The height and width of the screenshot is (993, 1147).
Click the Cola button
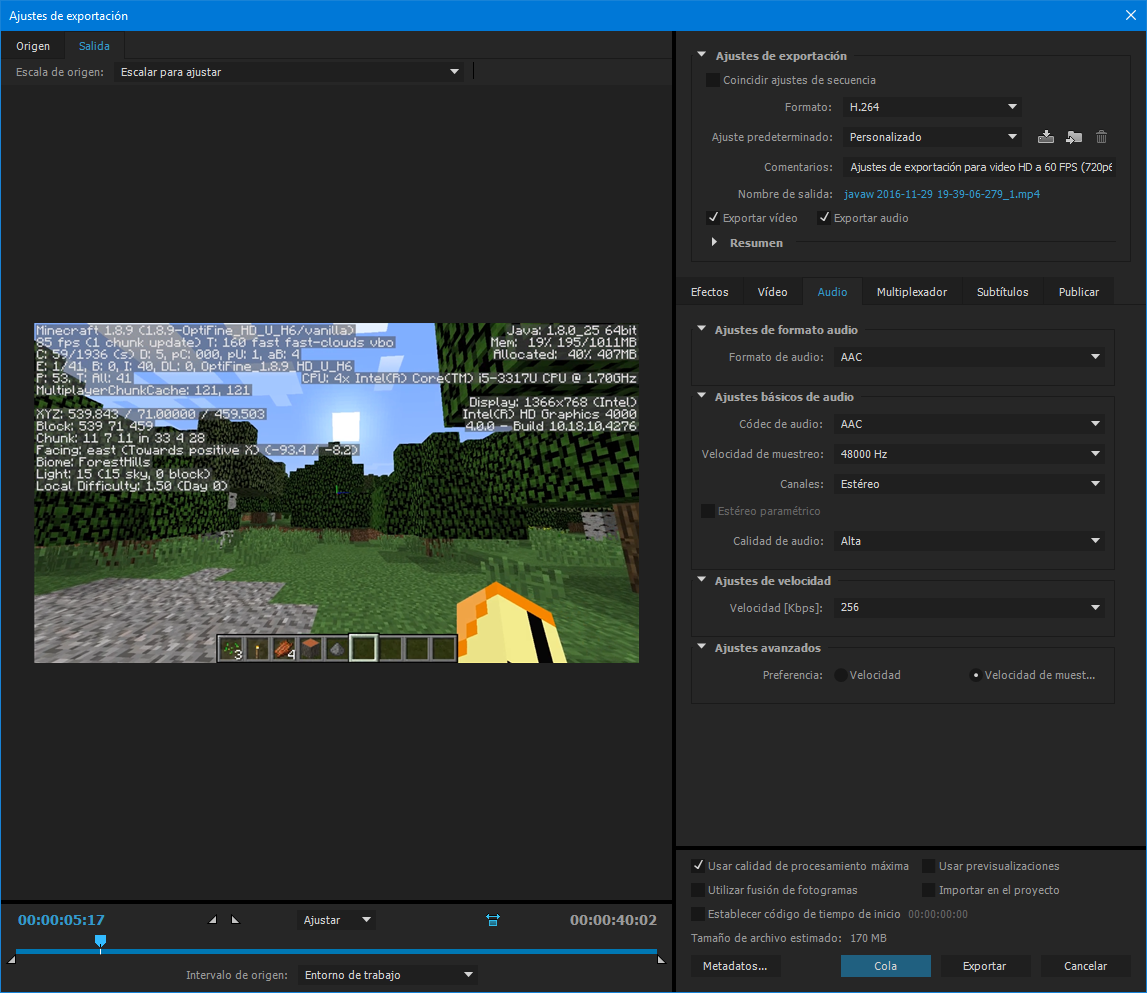[x=885, y=966]
